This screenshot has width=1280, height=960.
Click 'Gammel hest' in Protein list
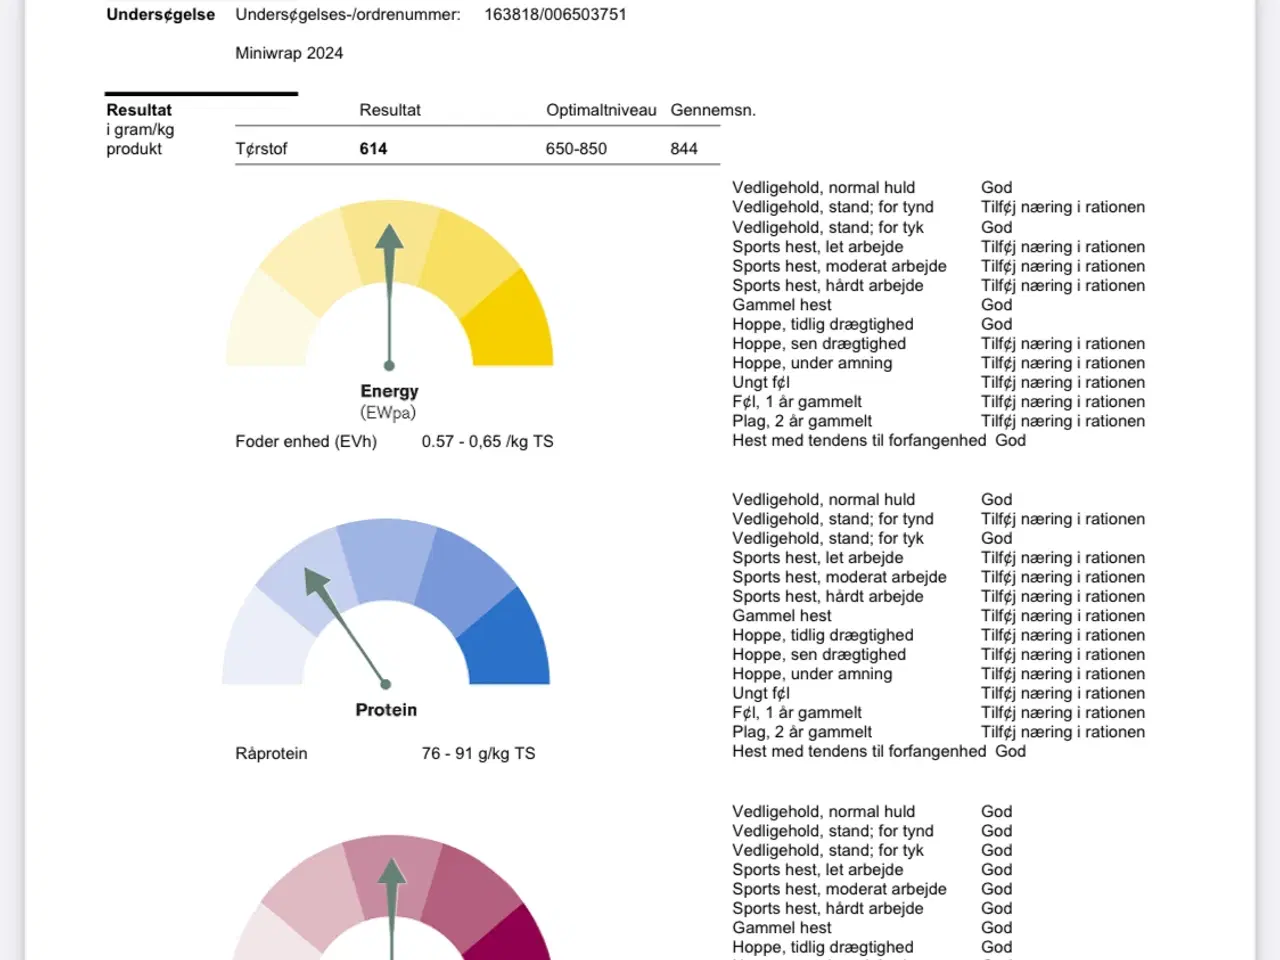781,616
